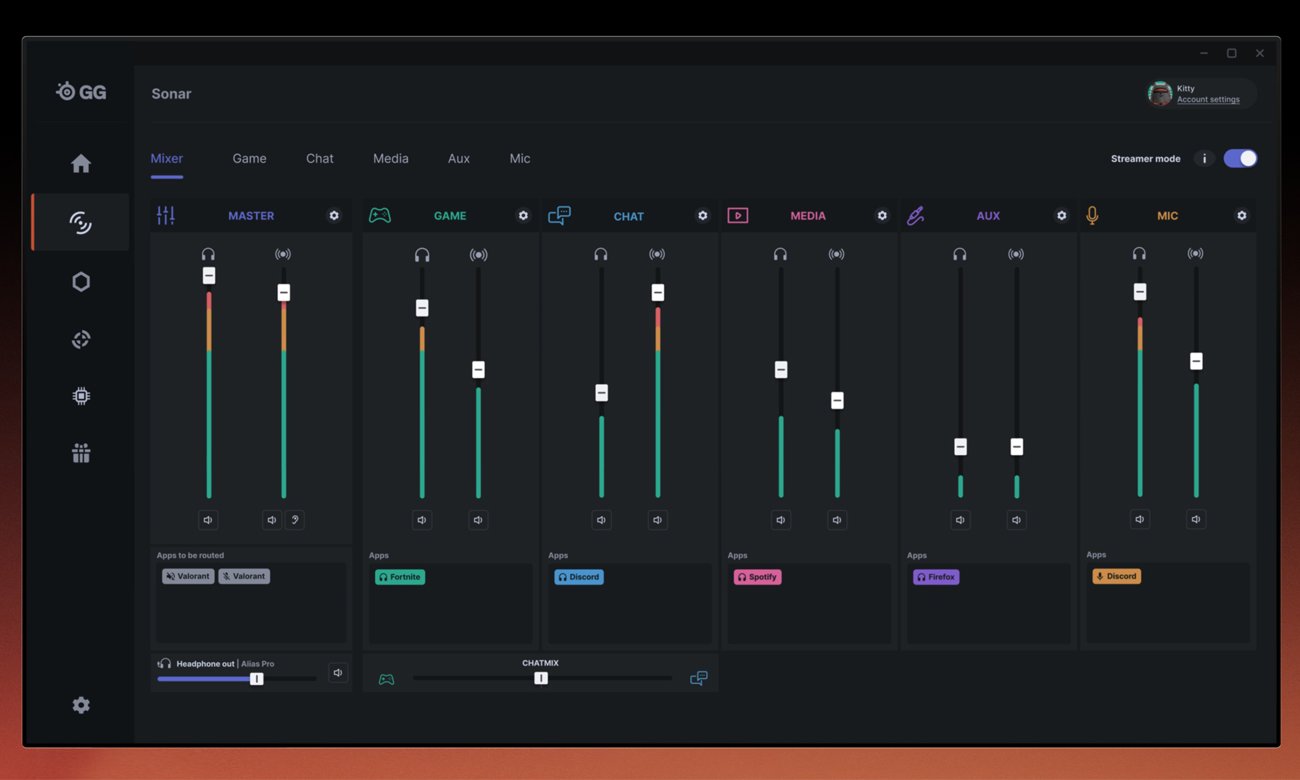Click the Mic headphone volume fader handle
1300x780 pixels.
(x=1140, y=292)
